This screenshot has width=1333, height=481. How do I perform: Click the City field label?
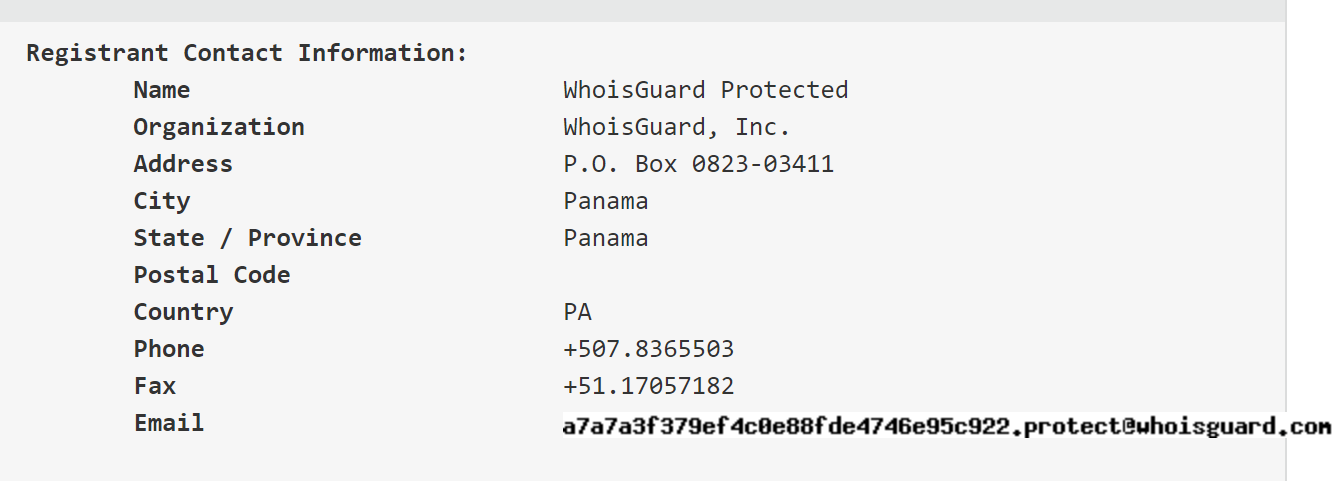(161, 201)
